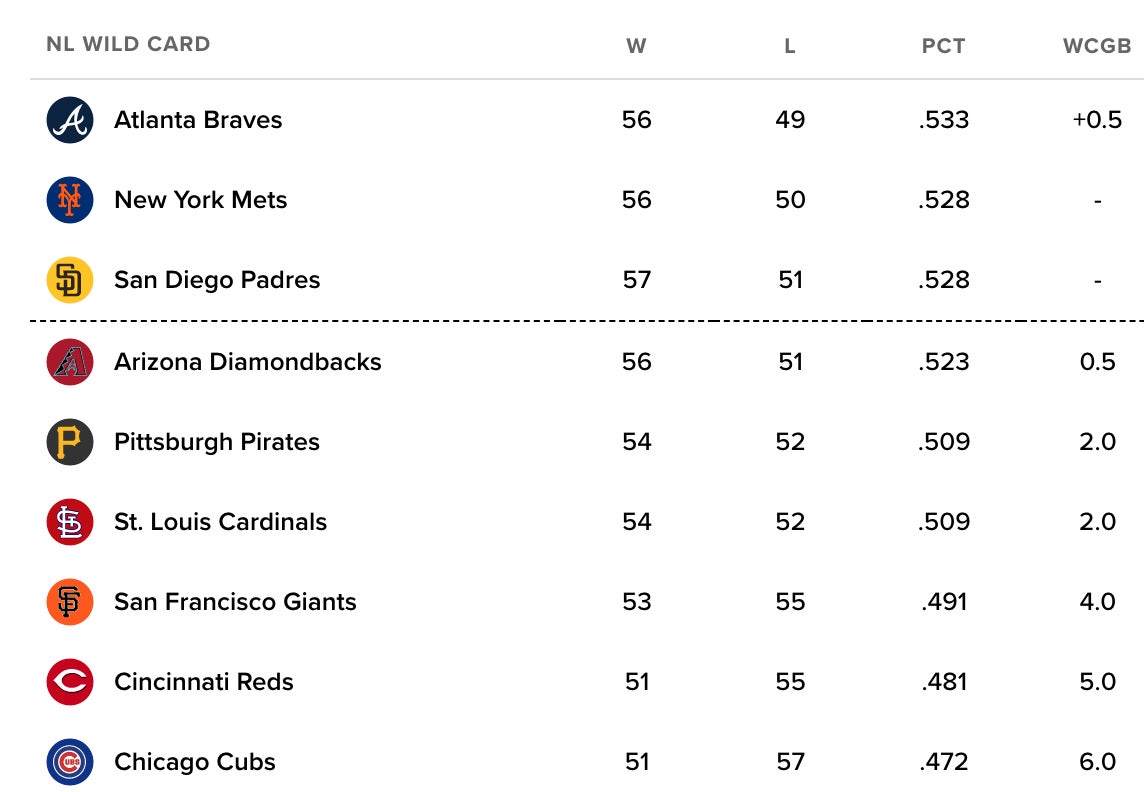Click the Pittsburgh Pirates logo
The height and width of the screenshot is (792, 1144).
[70, 442]
